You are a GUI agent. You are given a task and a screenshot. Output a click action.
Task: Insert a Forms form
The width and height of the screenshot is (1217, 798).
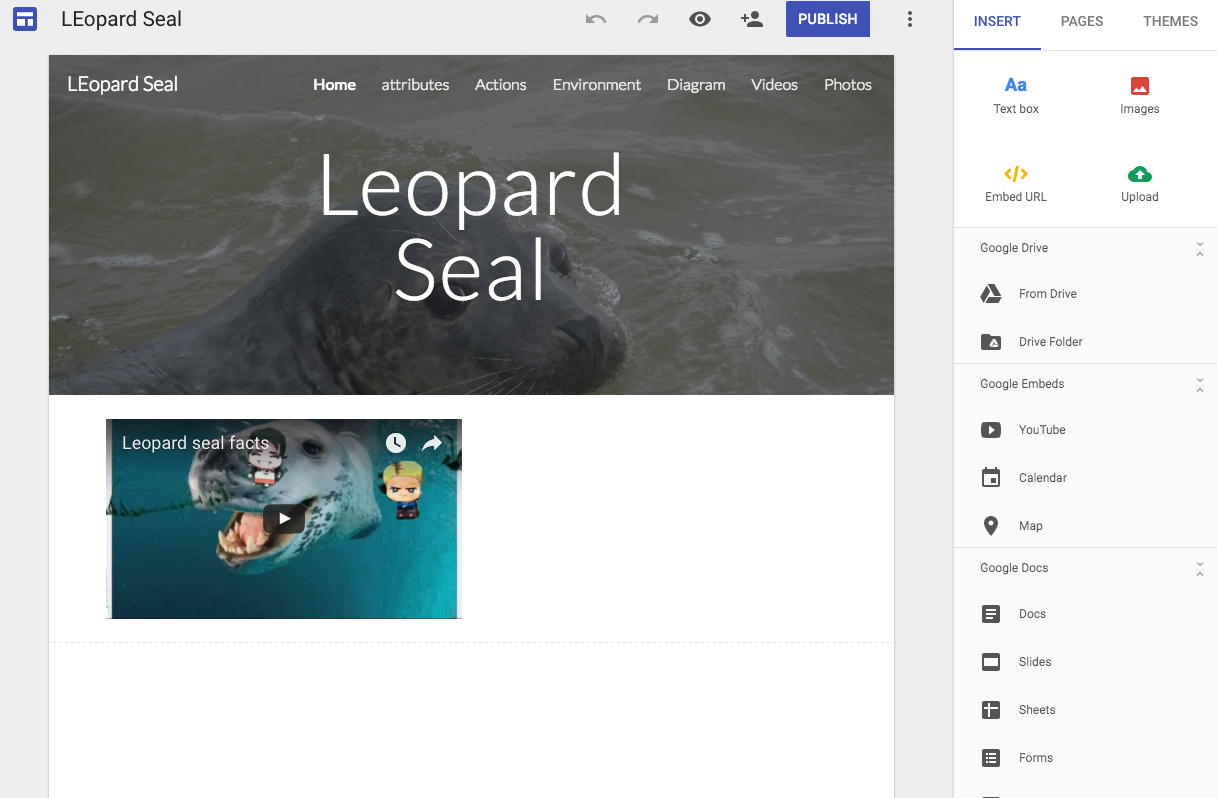(x=1085, y=758)
